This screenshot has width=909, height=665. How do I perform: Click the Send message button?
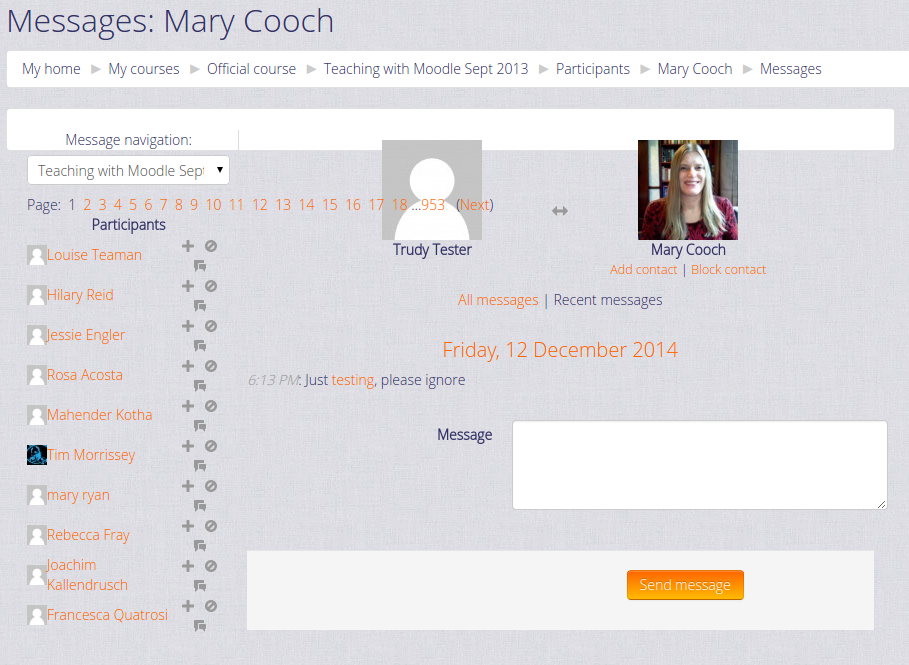coord(685,585)
